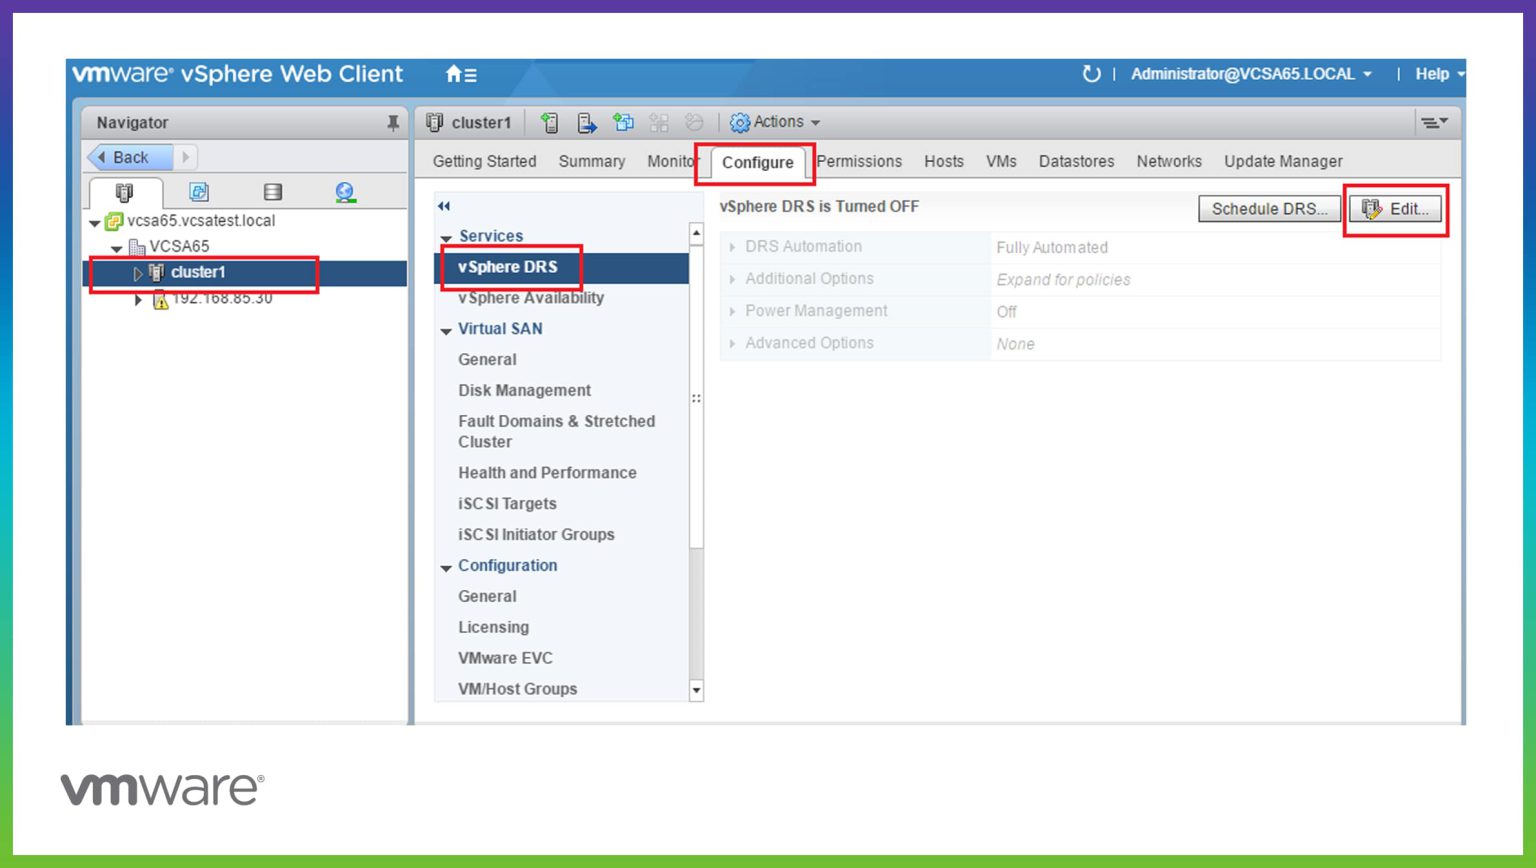Open the VMs and Templates navigator tab
1536x868 pixels.
click(199, 192)
